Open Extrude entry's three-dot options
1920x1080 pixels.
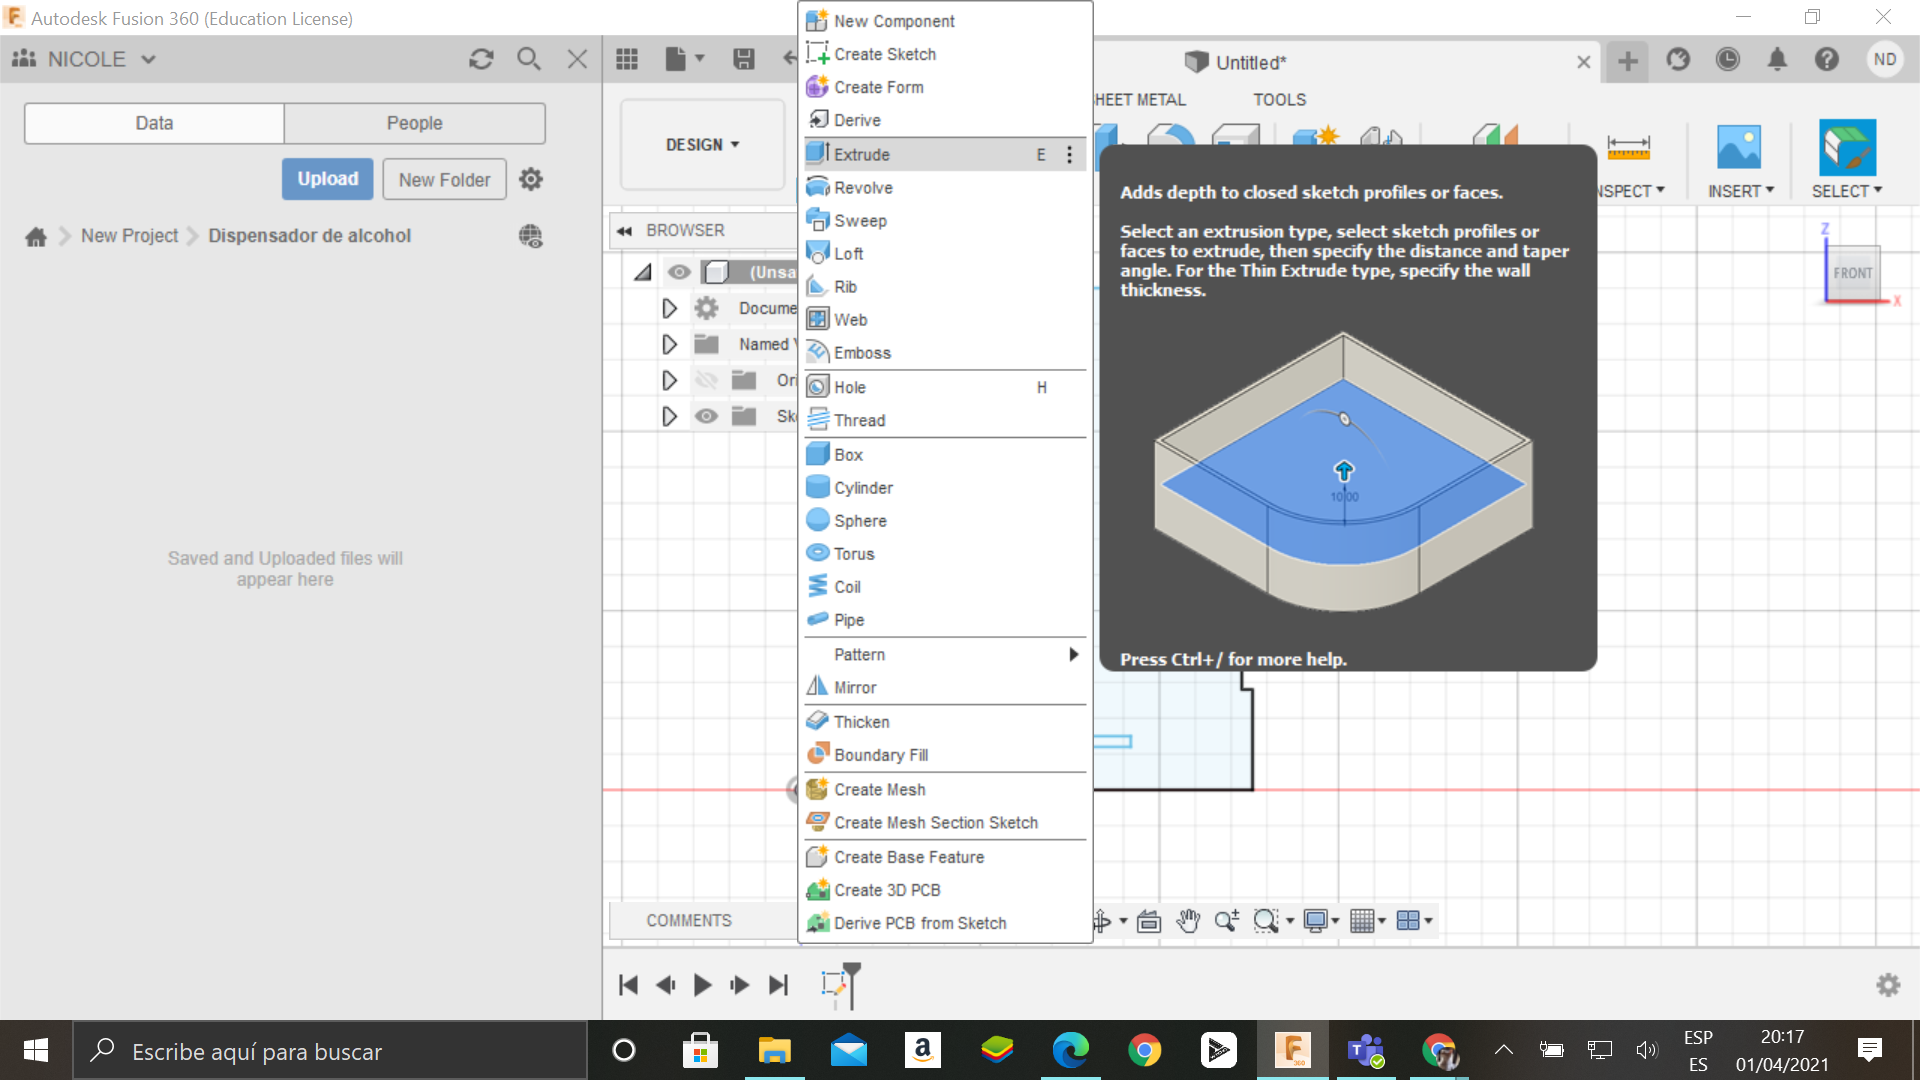[1069, 154]
